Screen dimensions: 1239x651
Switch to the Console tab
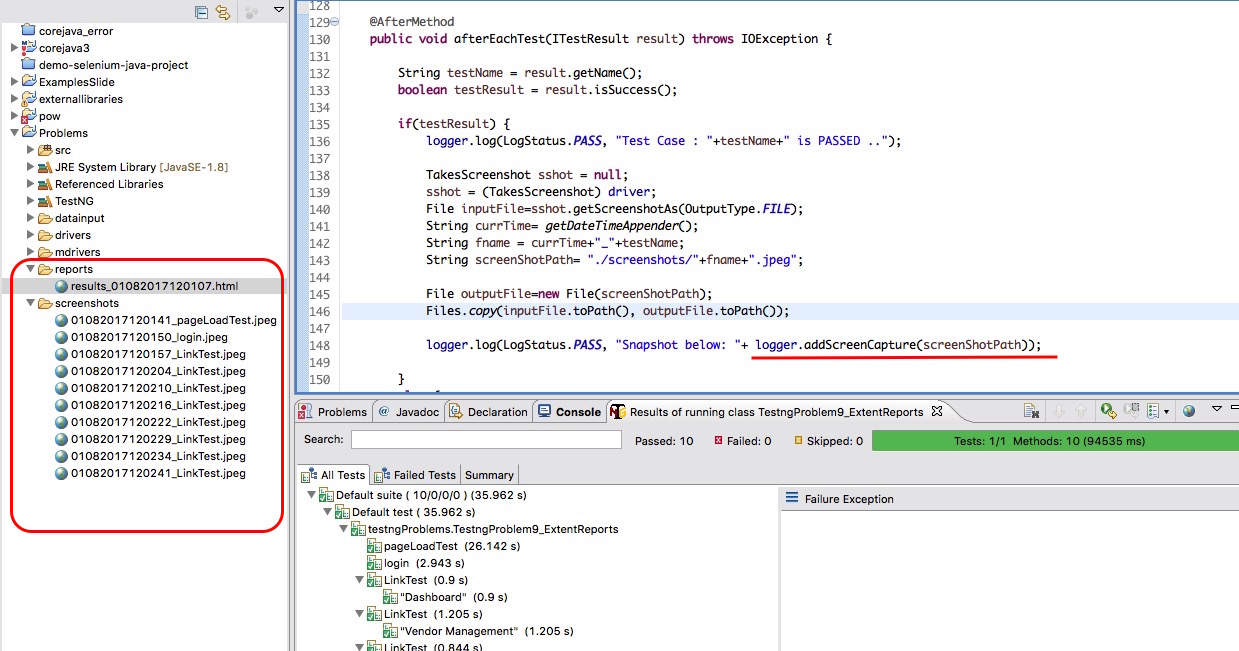pos(569,411)
